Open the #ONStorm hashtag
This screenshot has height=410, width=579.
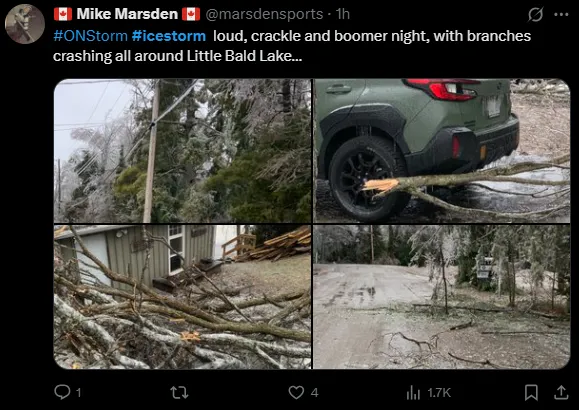(90, 36)
